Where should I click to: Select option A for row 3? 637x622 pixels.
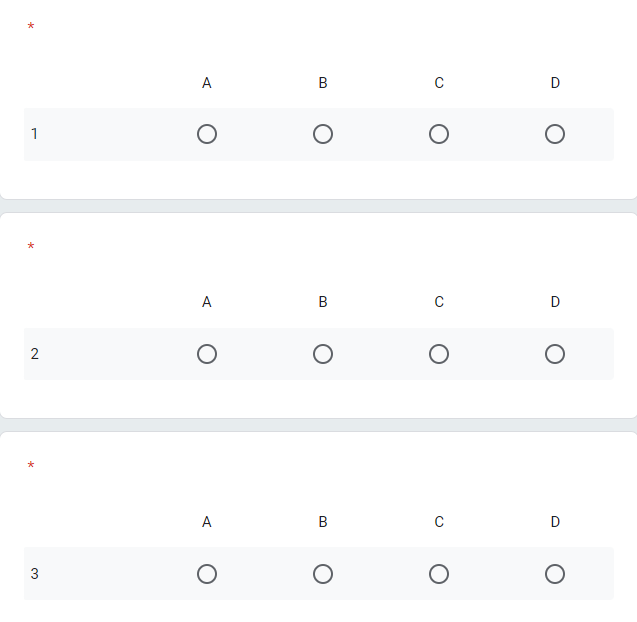point(207,574)
